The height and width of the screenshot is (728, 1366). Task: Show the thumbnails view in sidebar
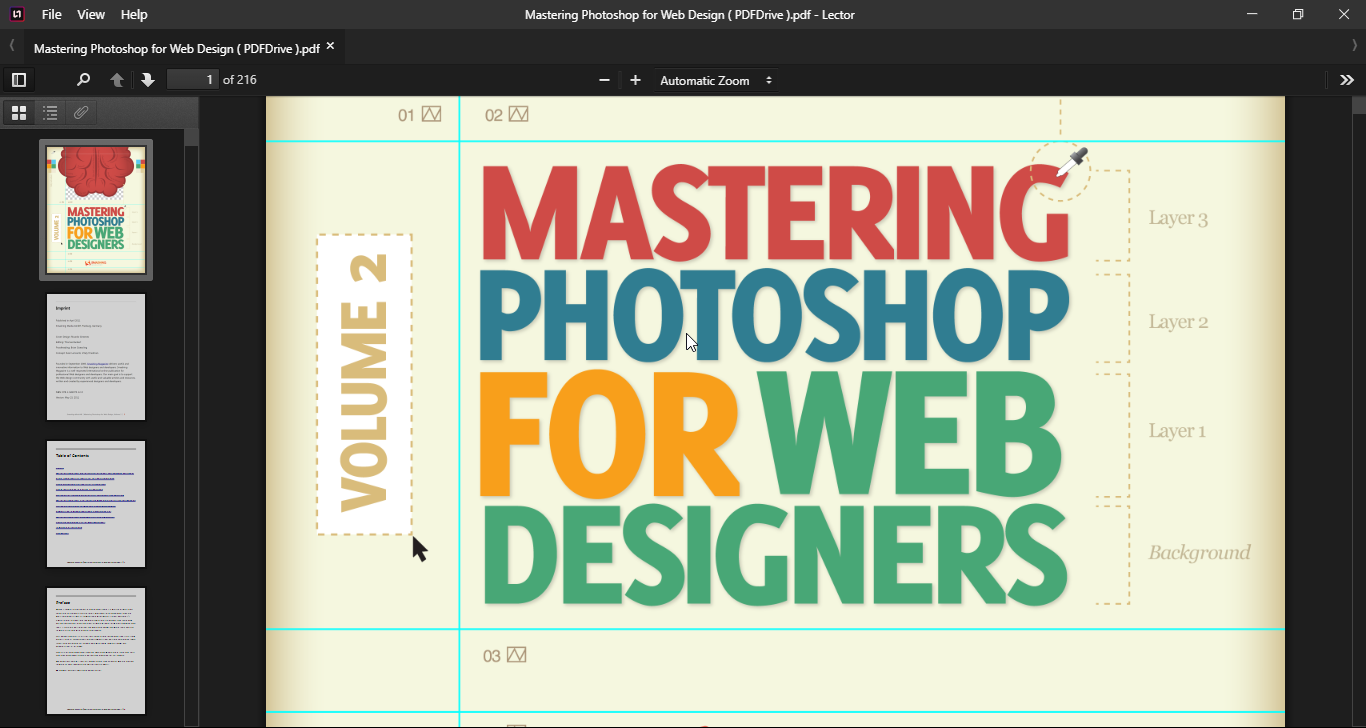[19, 113]
